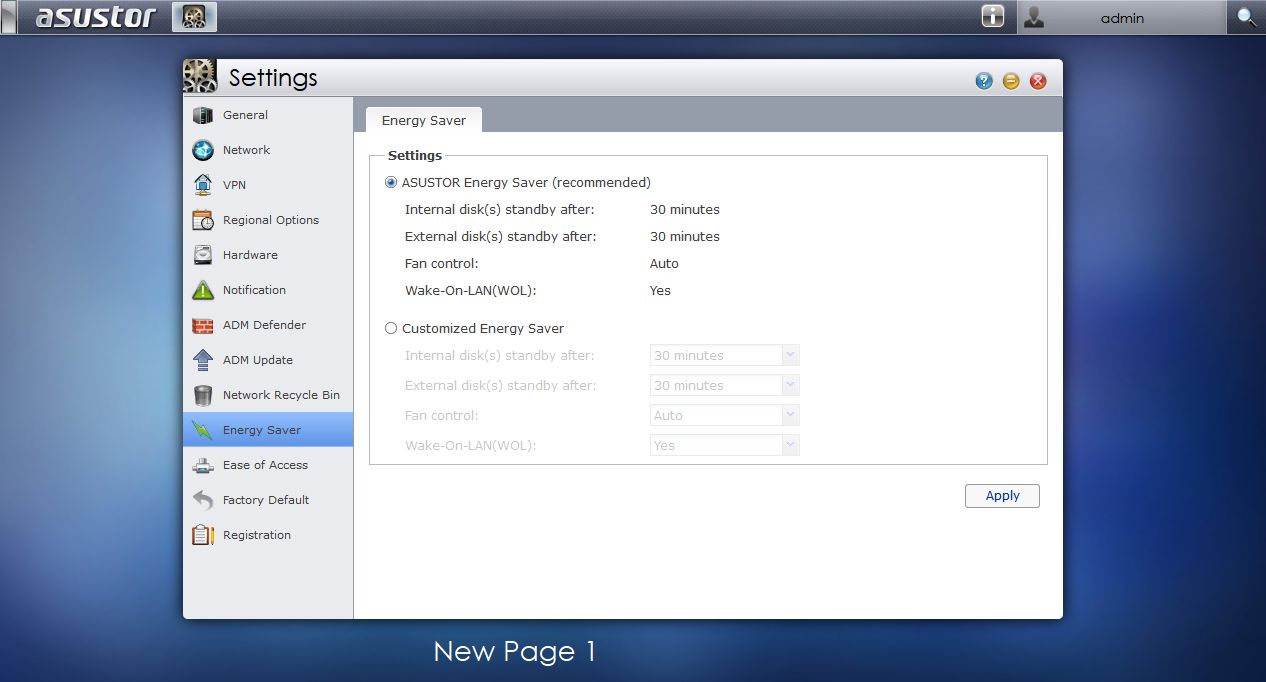
Task: Click the Settings app icon in taskbar
Action: (x=194, y=17)
